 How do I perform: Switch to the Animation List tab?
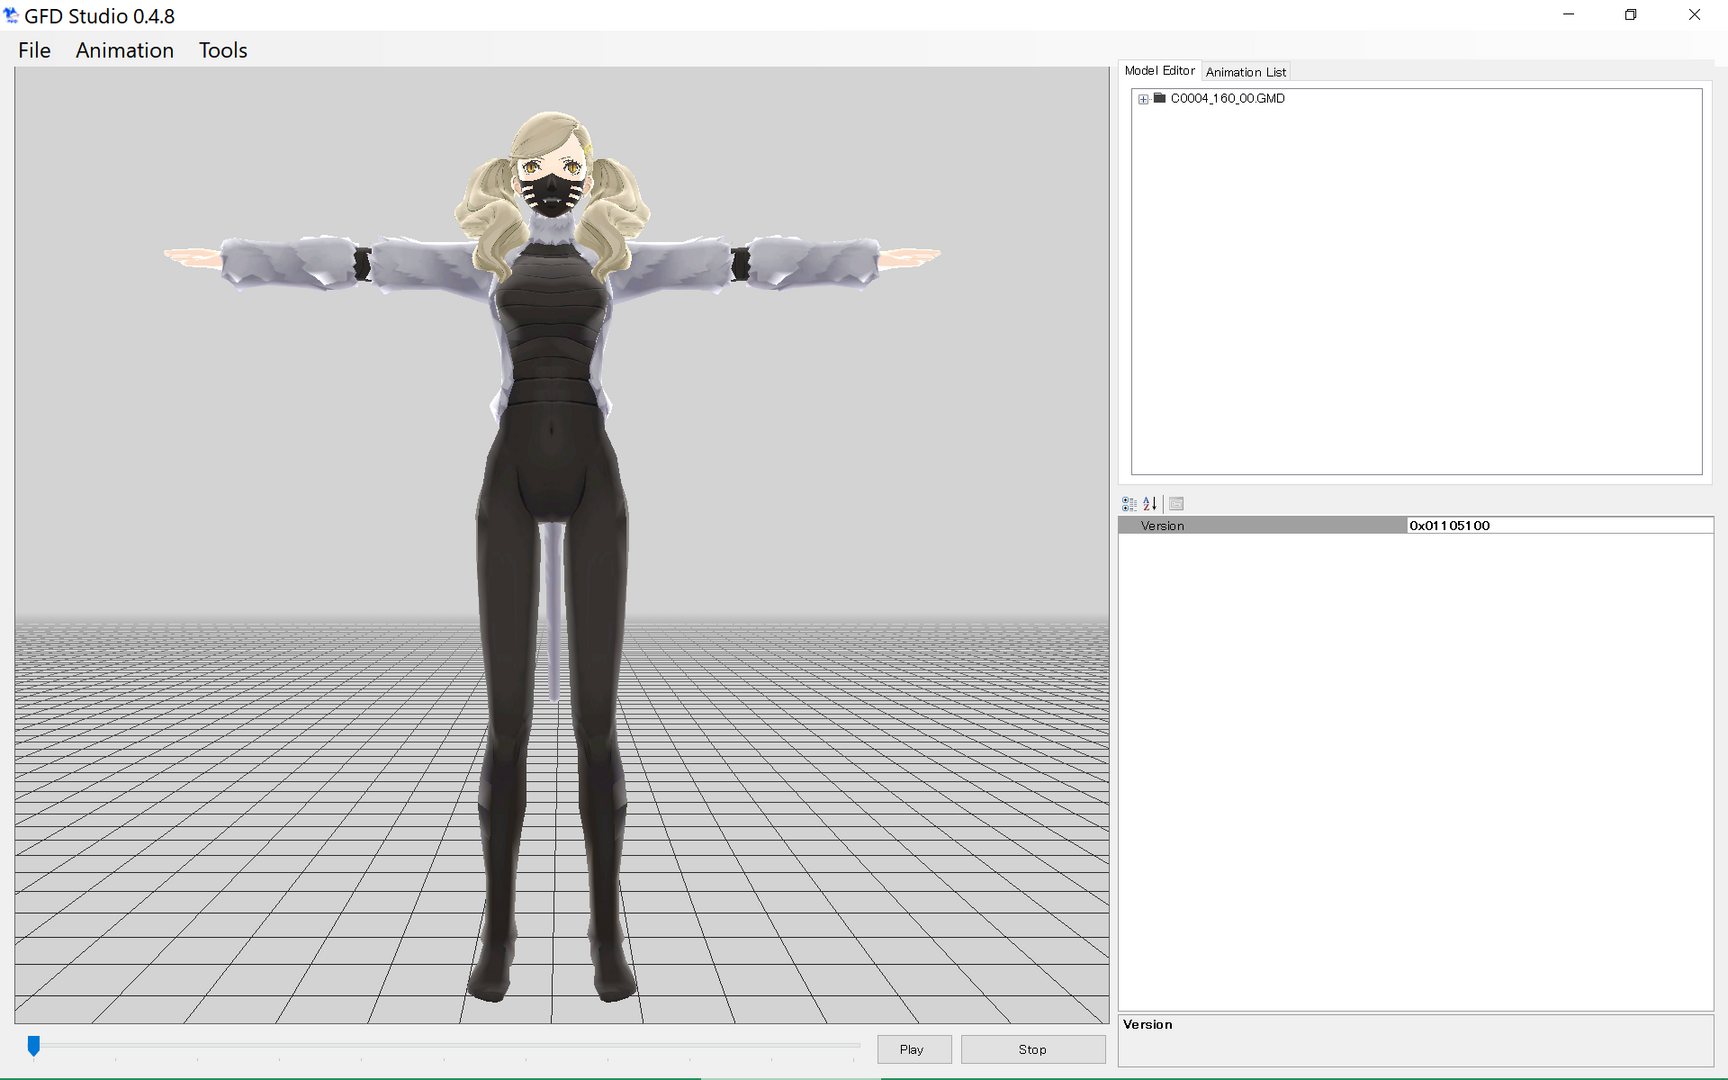coord(1245,72)
